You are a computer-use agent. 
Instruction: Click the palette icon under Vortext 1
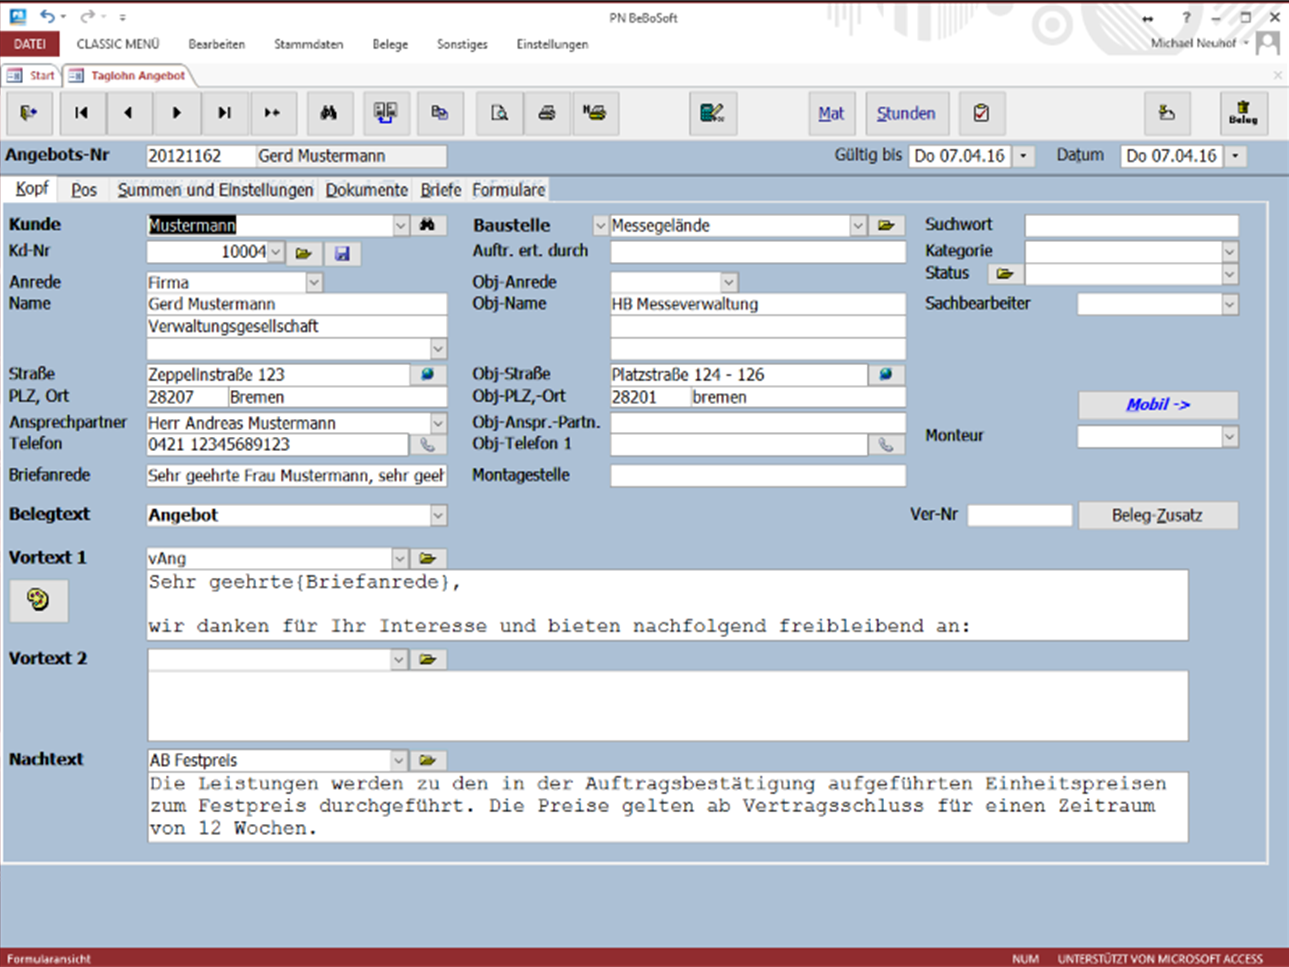[x=38, y=600]
